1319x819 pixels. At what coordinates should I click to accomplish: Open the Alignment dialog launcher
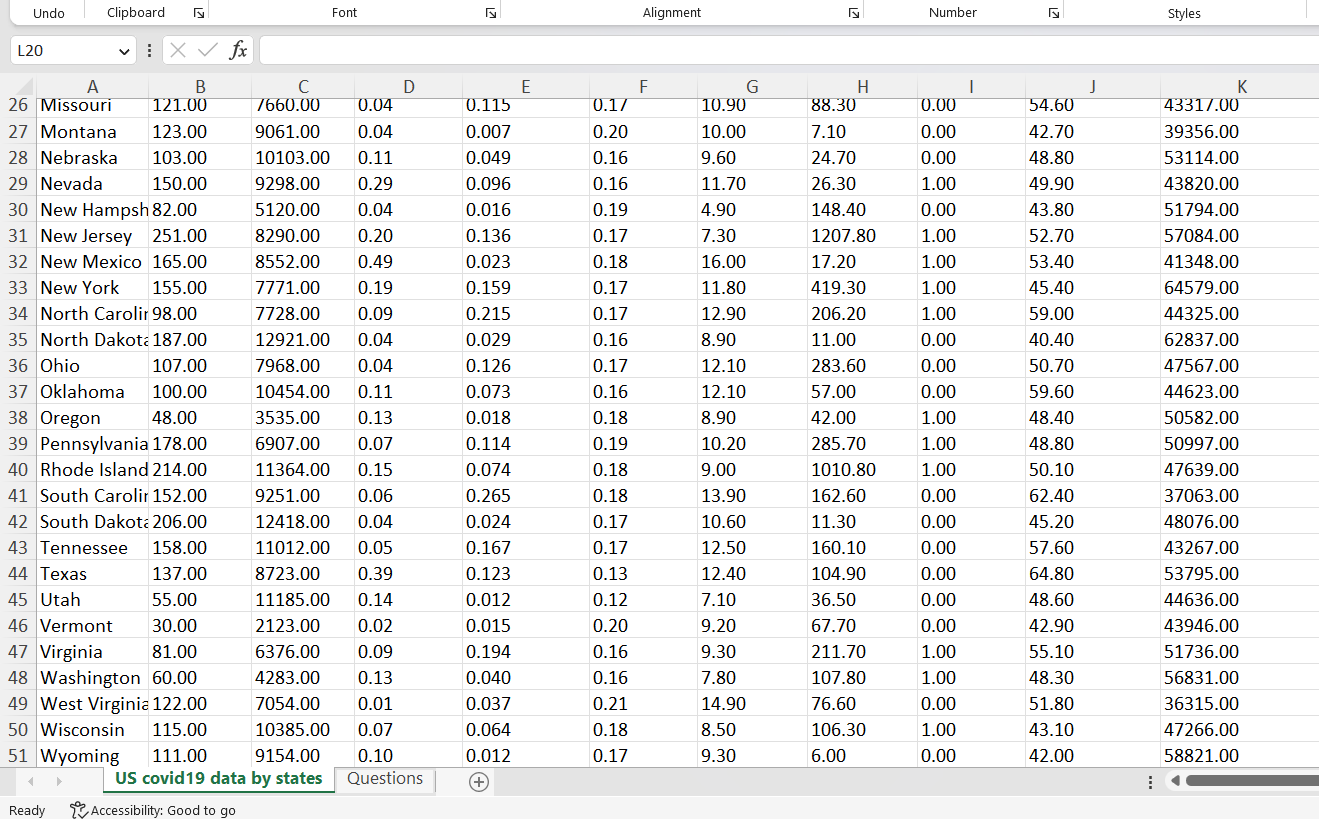(853, 12)
